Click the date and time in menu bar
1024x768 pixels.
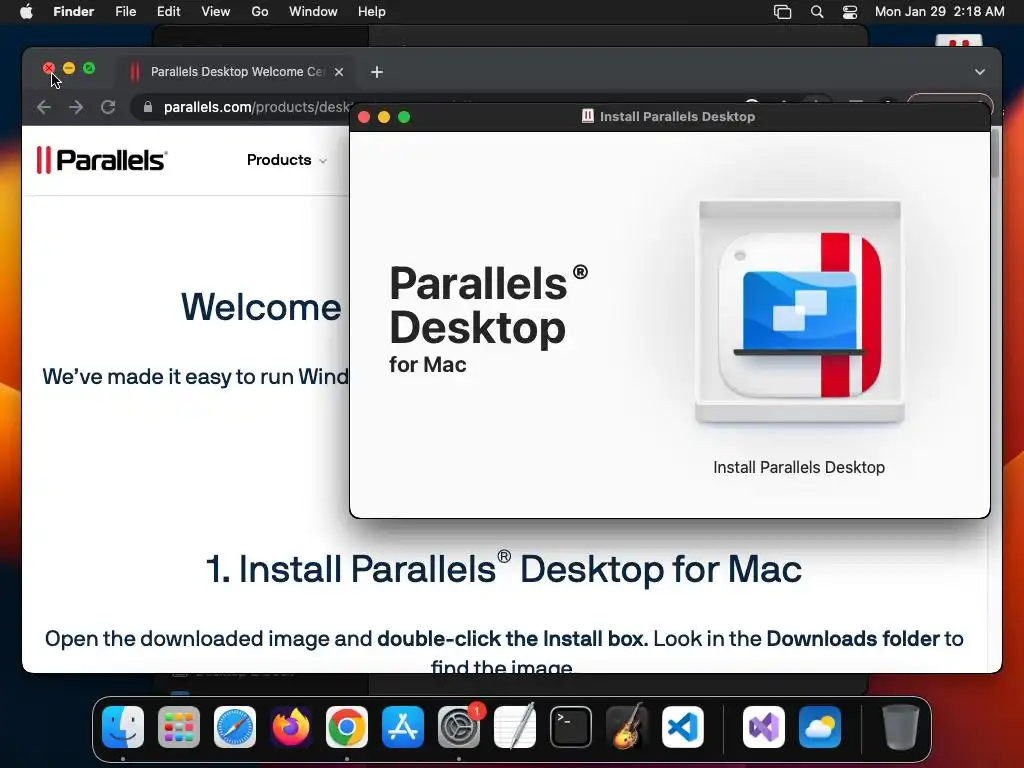(x=939, y=12)
